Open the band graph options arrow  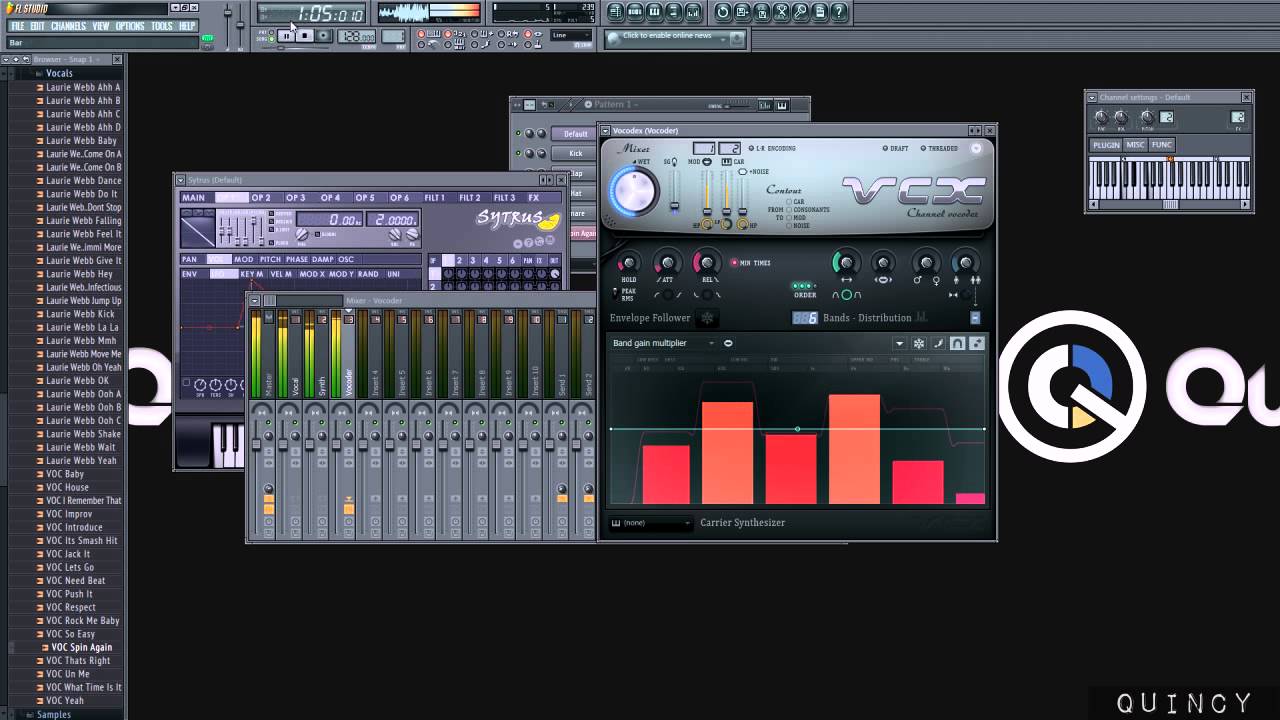click(899, 343)
